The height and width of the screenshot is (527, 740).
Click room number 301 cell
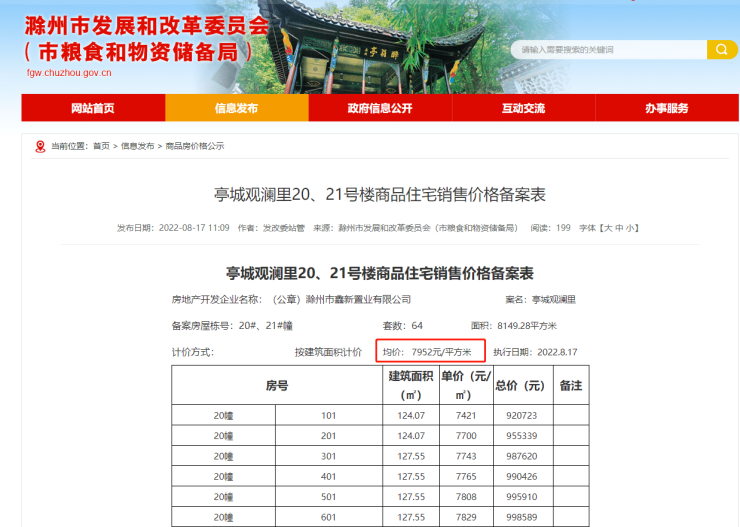(328, 456)
